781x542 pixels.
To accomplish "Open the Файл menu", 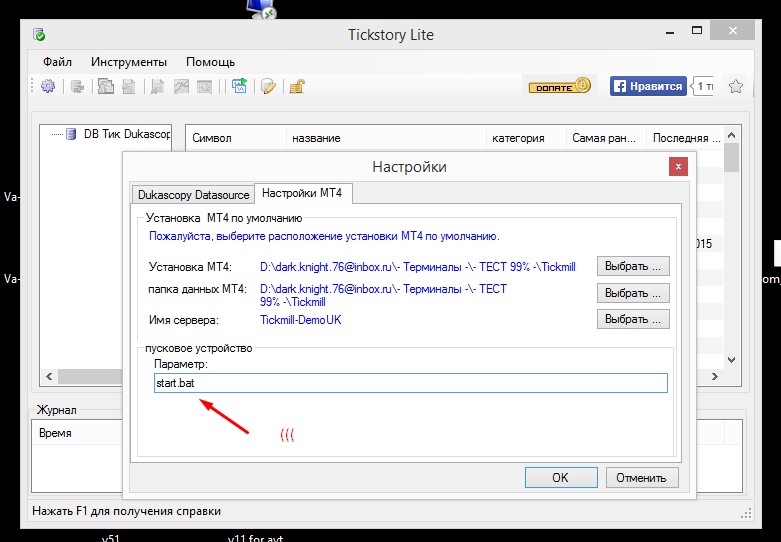I will coord(57,62).
